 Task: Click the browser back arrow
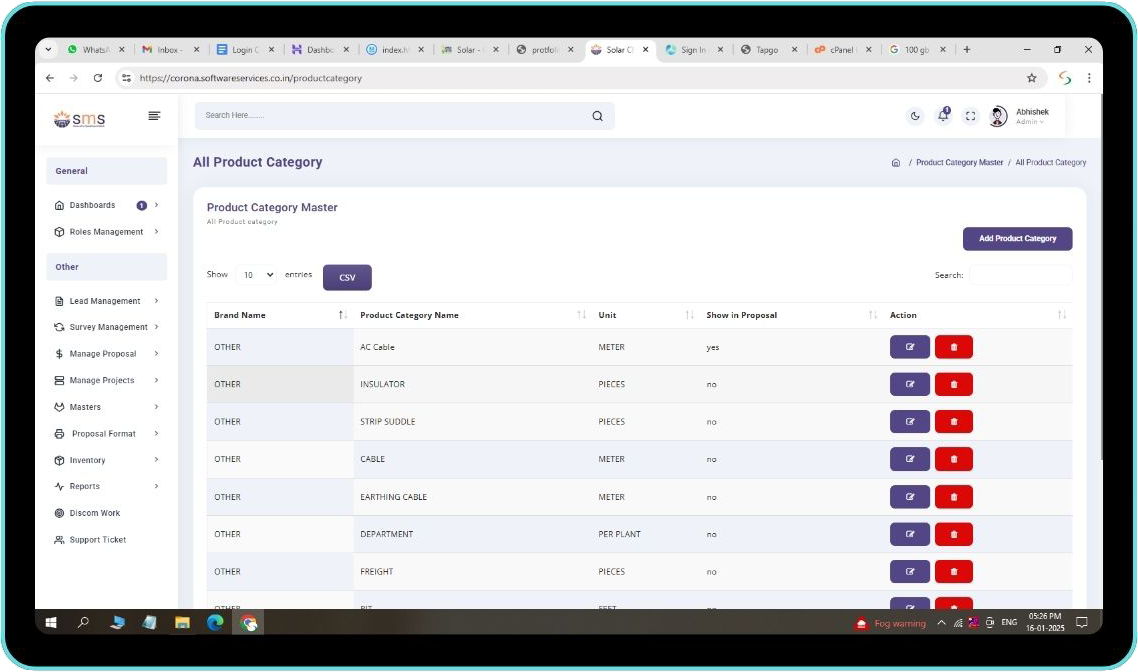pos(50,78)
